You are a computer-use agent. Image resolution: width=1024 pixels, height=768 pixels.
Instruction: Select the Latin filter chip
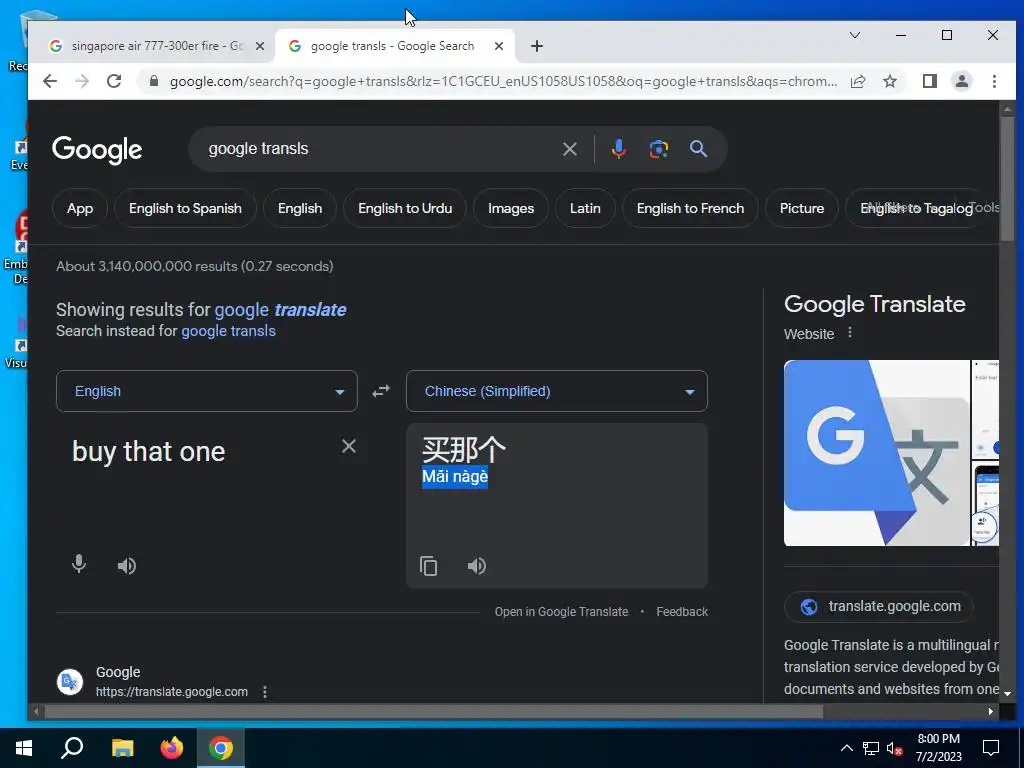pyautogui.click(x=585, y=208)
